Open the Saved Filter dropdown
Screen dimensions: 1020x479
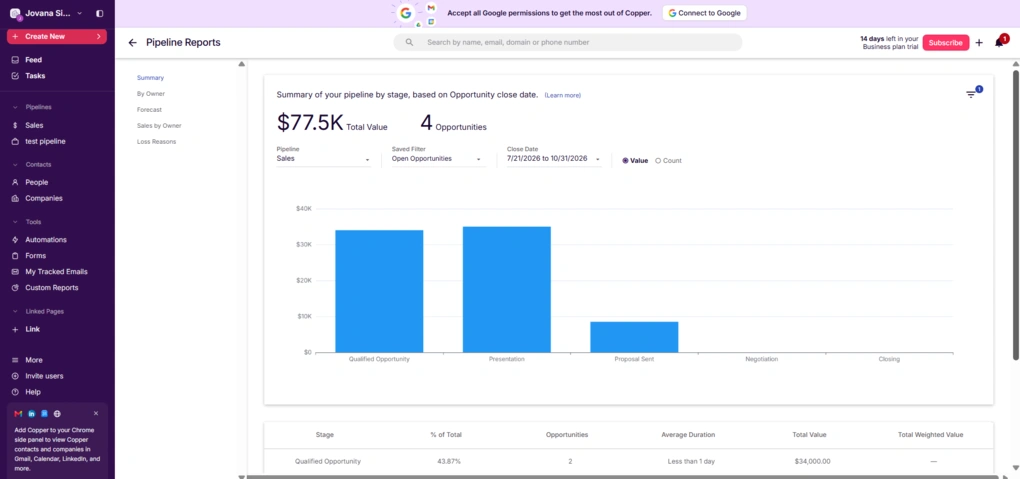tap(438, 159)
